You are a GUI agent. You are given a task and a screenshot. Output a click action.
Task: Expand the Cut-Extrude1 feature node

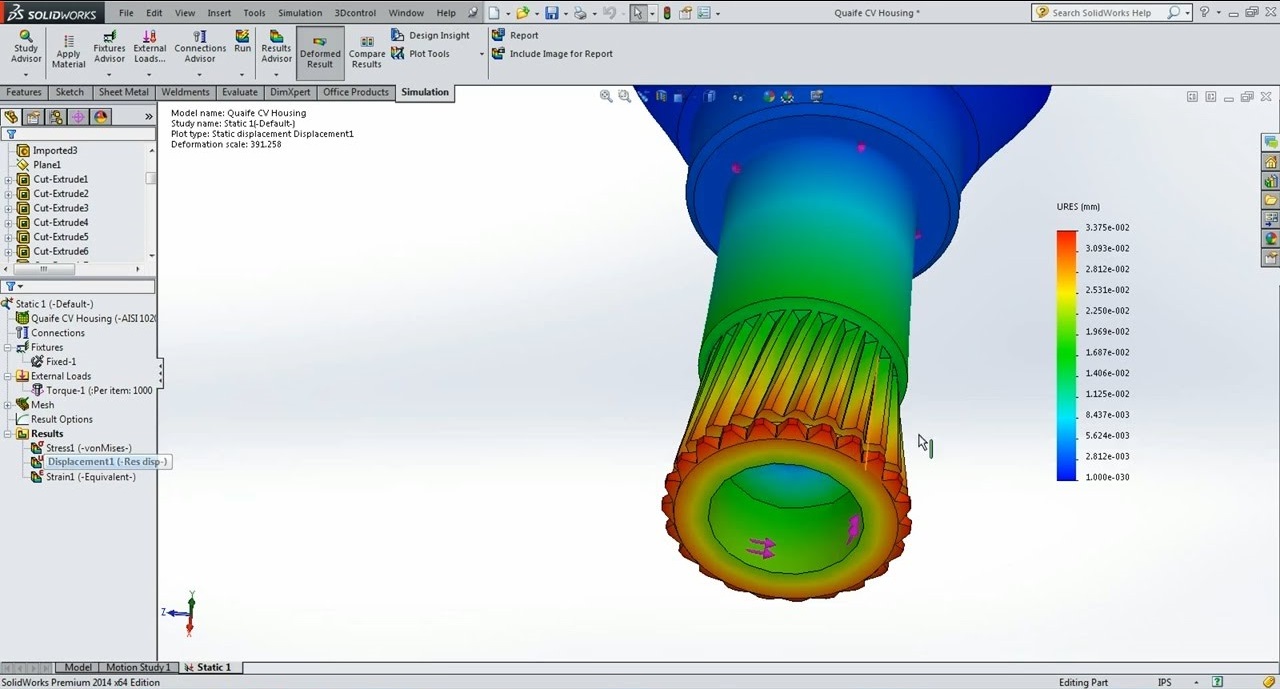[x=8, y=180]
